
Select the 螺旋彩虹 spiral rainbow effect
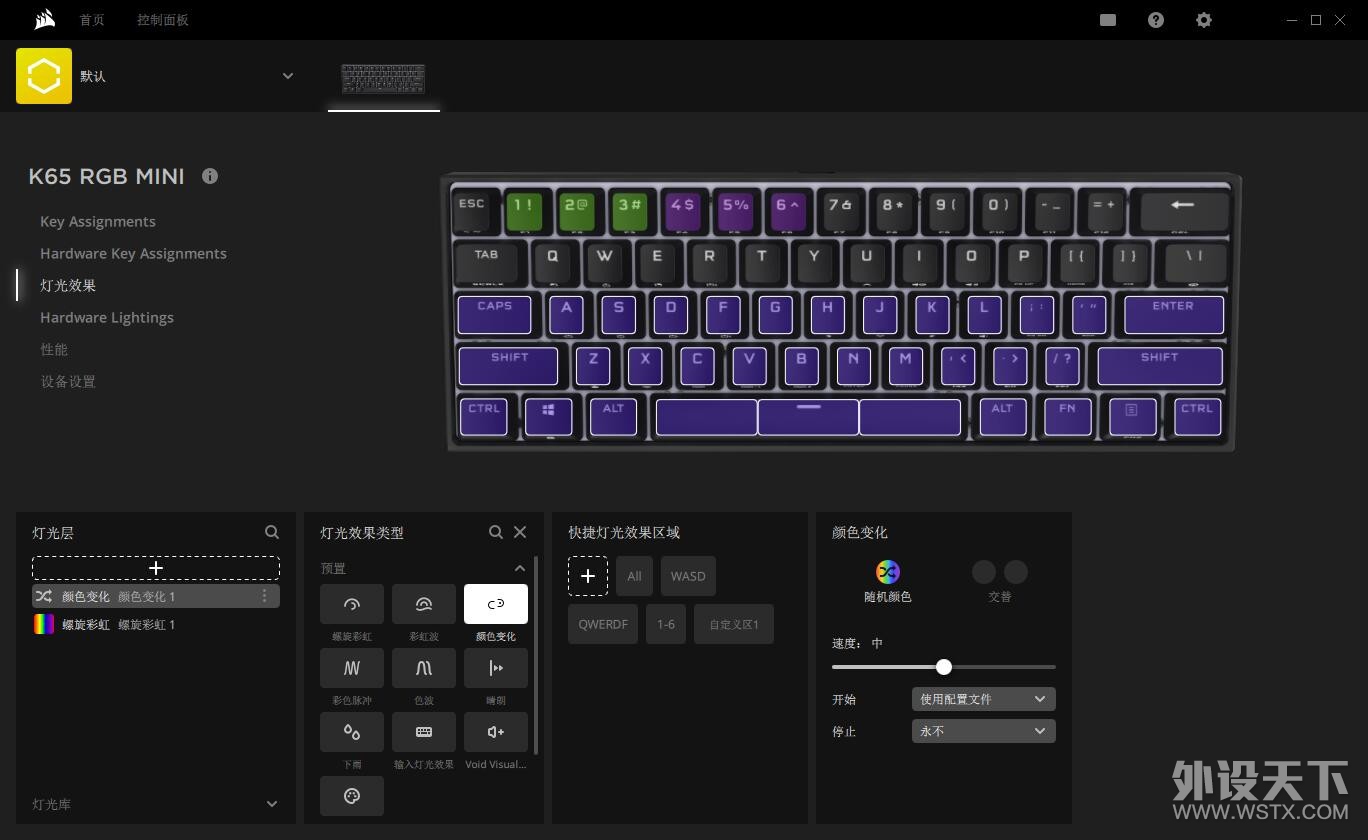352,604
